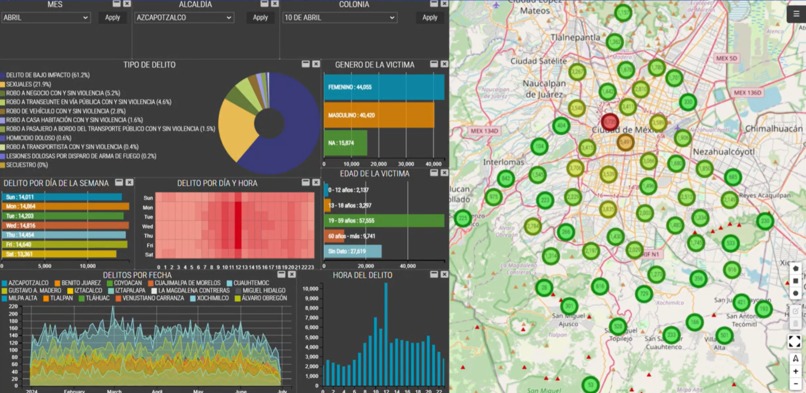Collapse the MES filter panel
Viewport: 806px width, 393px height.
pyautogui.click(x=117, y=4)
